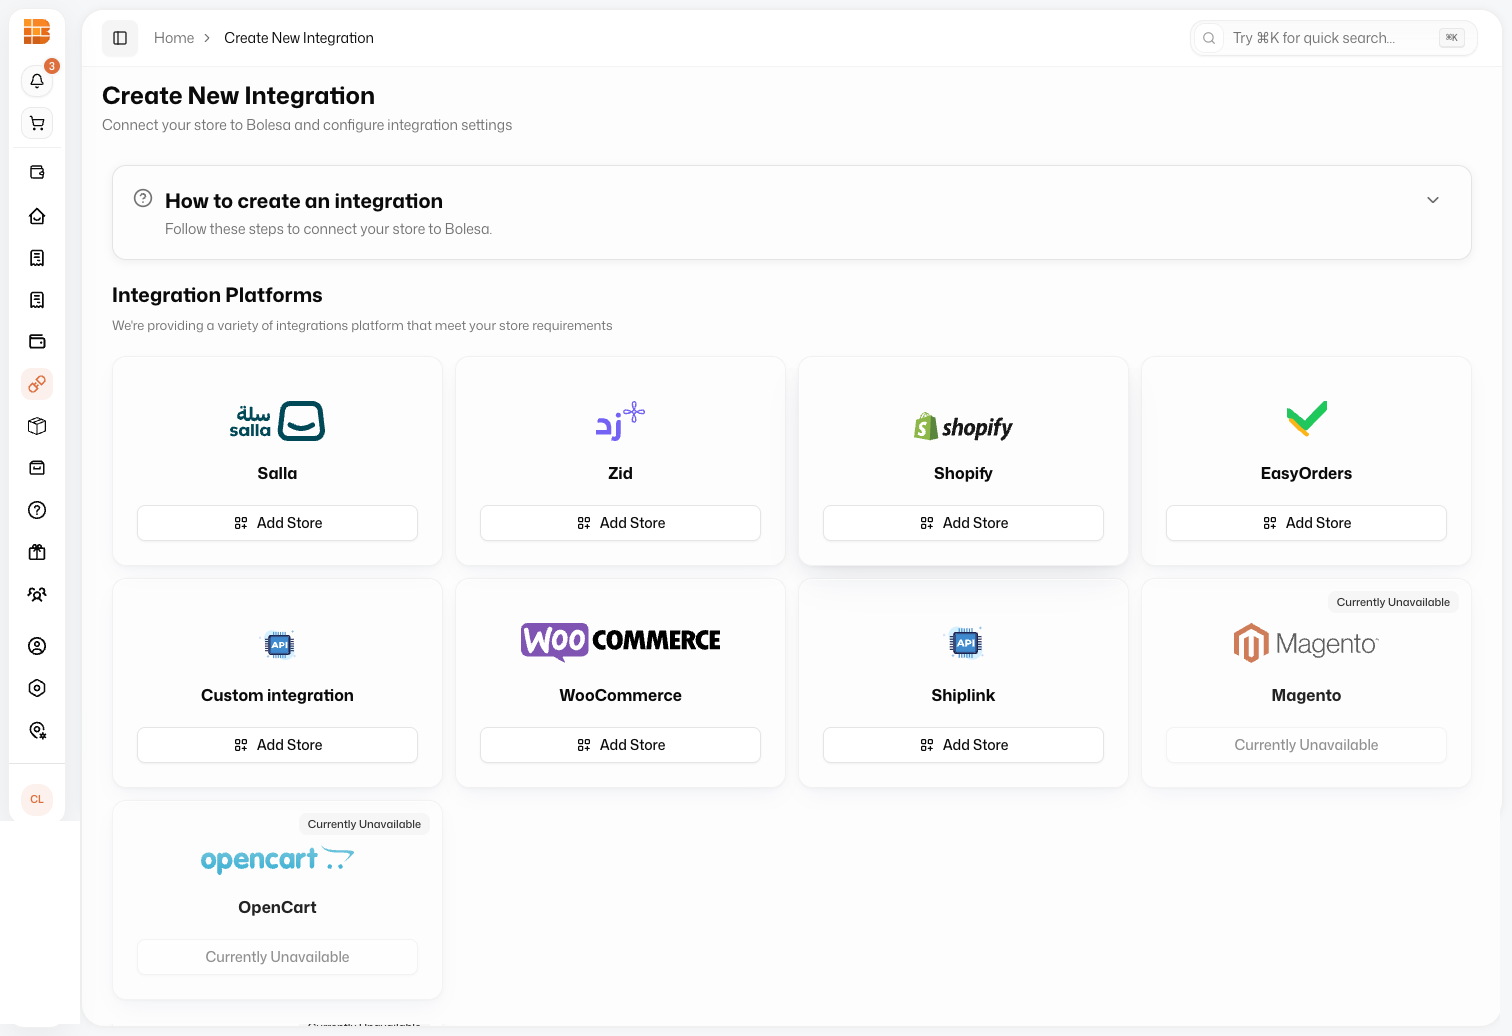Open hexagon settings icon in sidebar

pyautogui.click(x=37, y=688)
